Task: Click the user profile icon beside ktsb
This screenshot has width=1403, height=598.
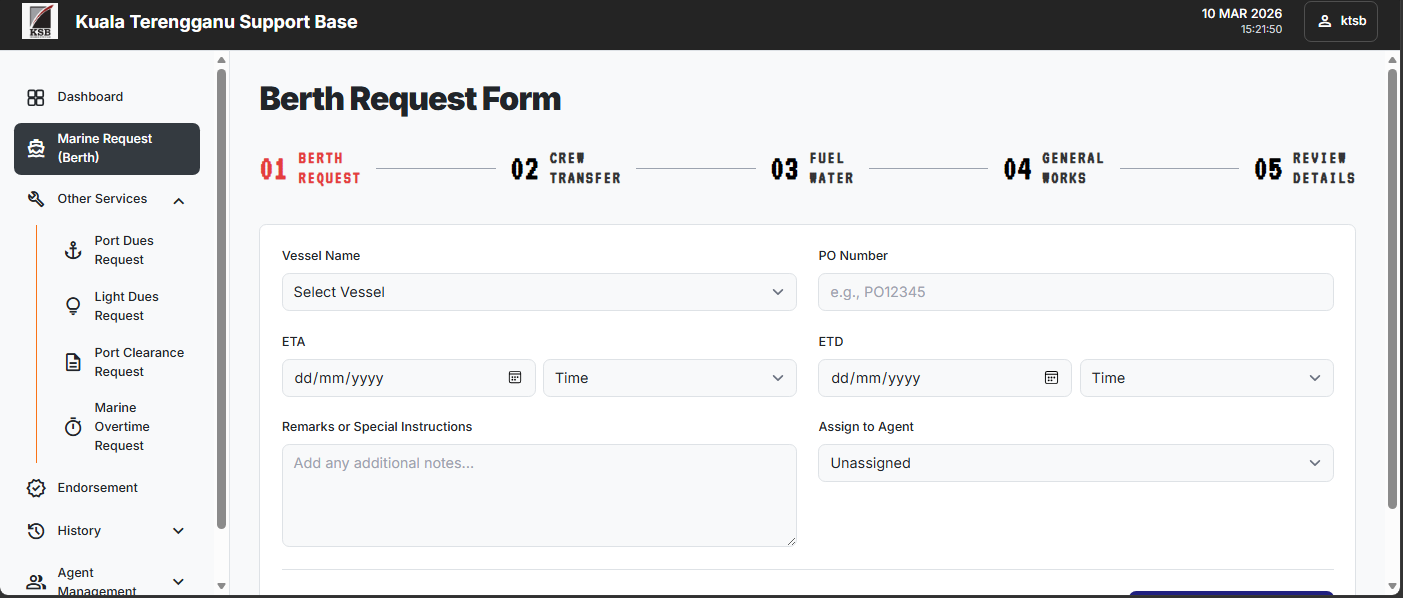Action: 1324,21
